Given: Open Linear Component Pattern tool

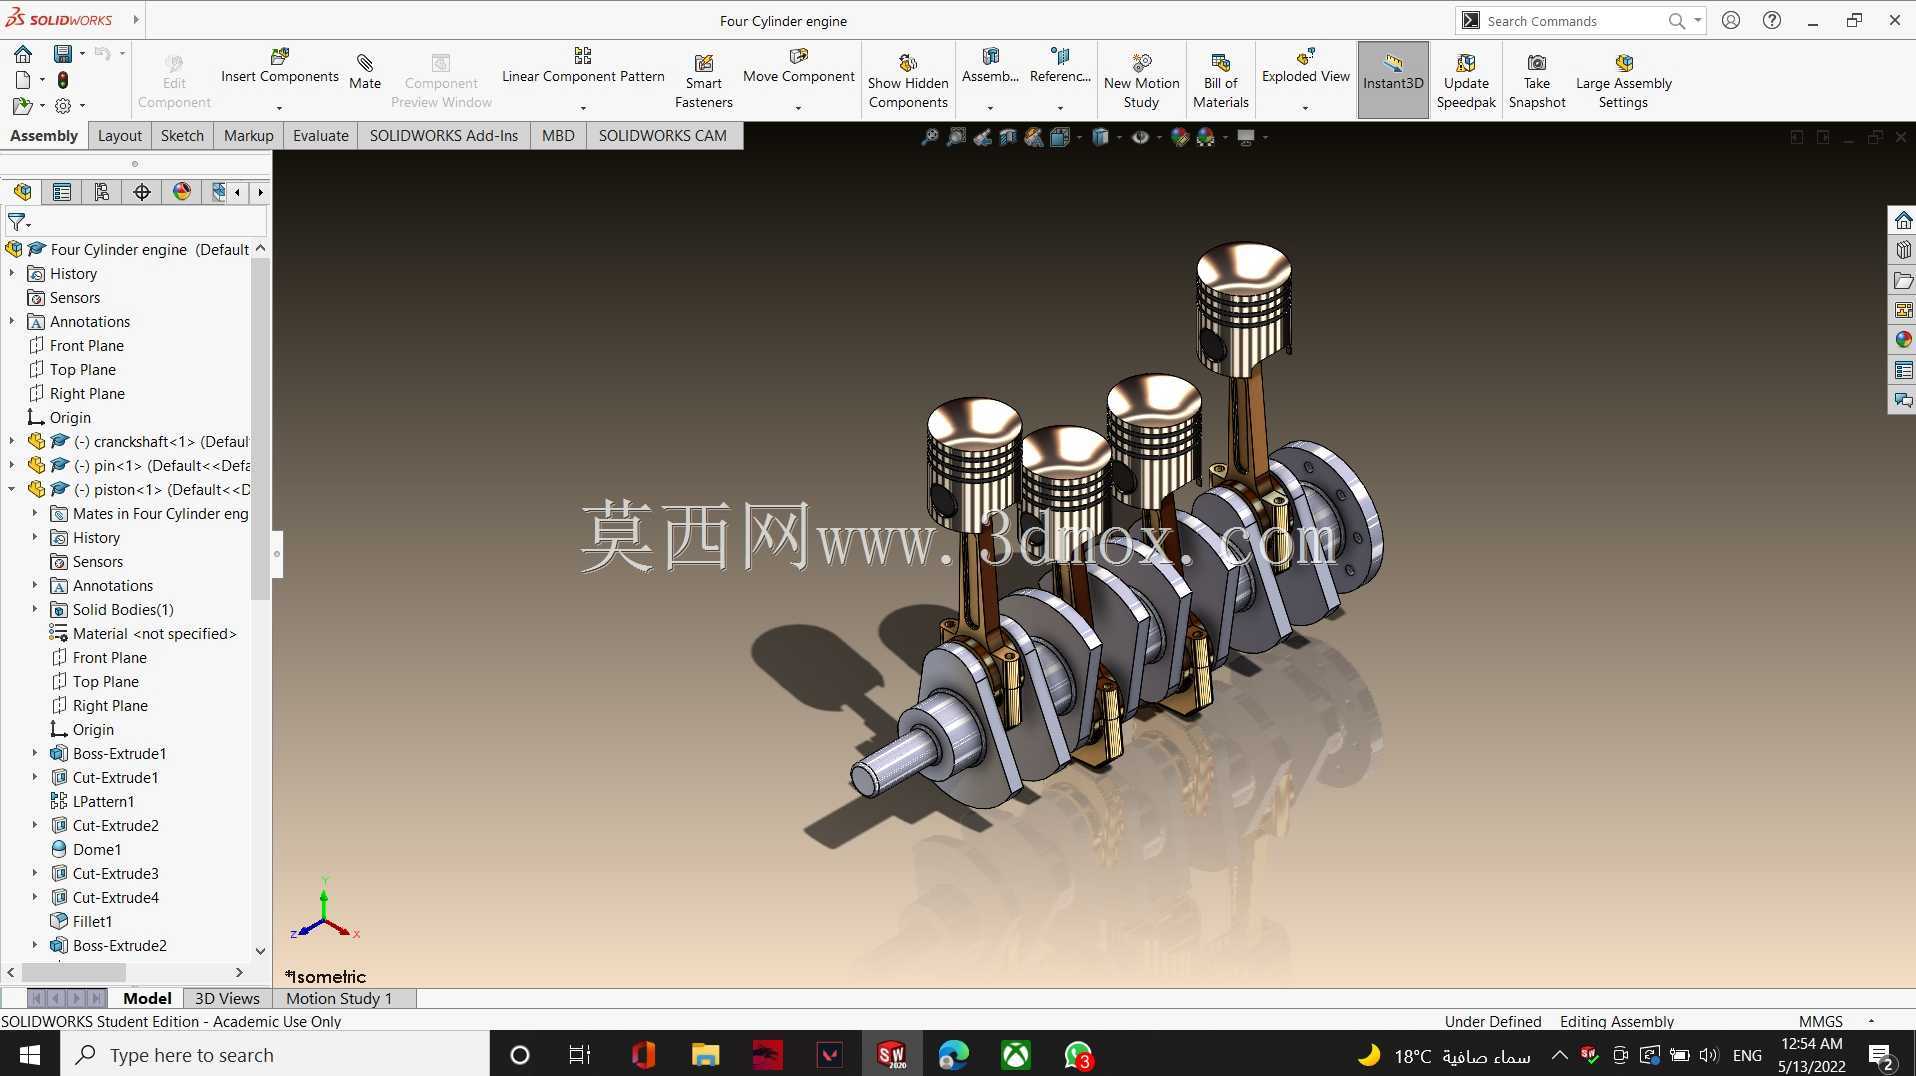Looking at the screenshot, I should click(x=583, y=66).
